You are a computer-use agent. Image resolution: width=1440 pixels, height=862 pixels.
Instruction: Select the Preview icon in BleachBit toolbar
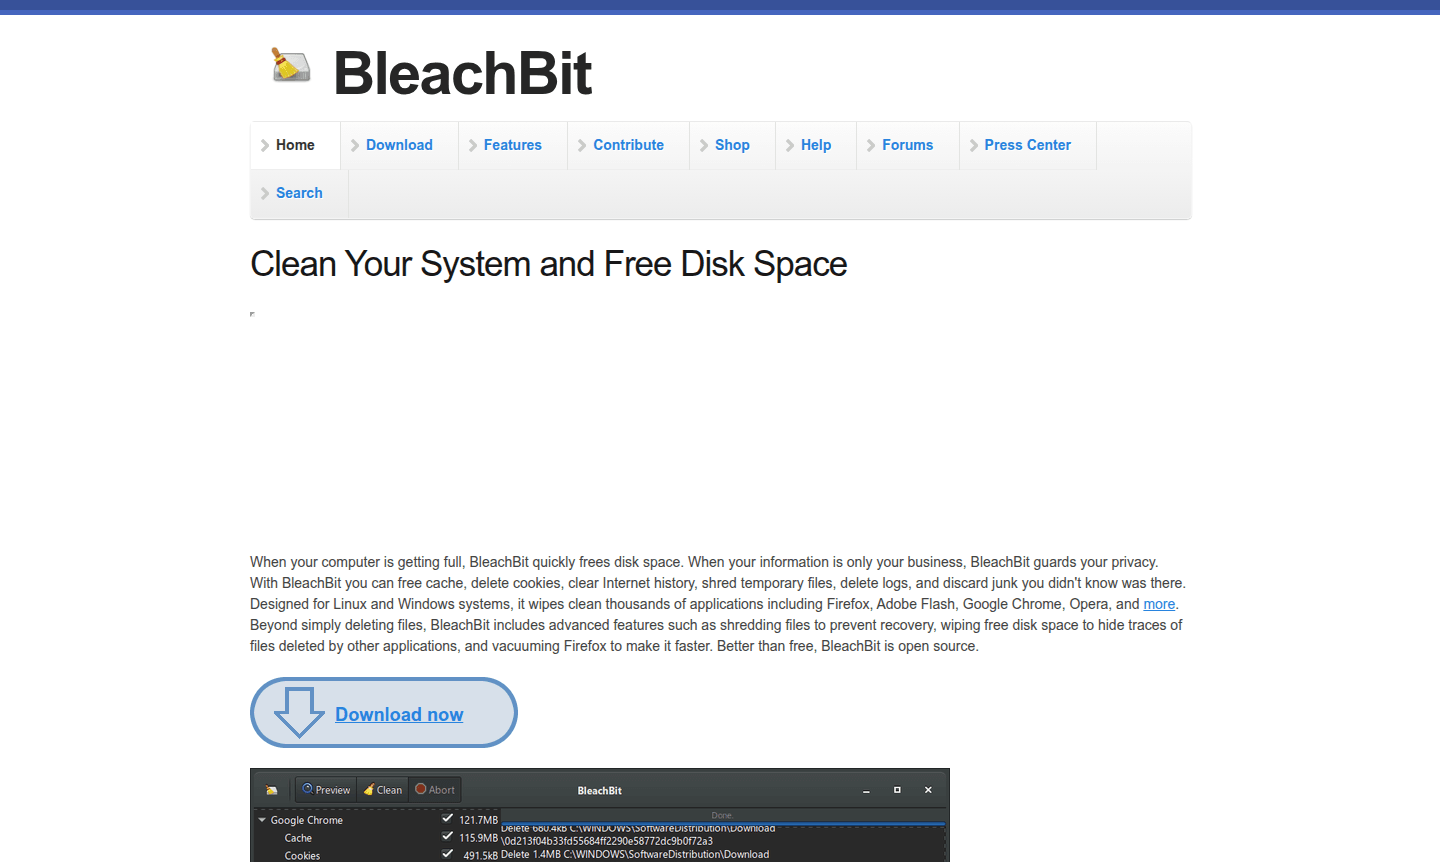point(325,789)
